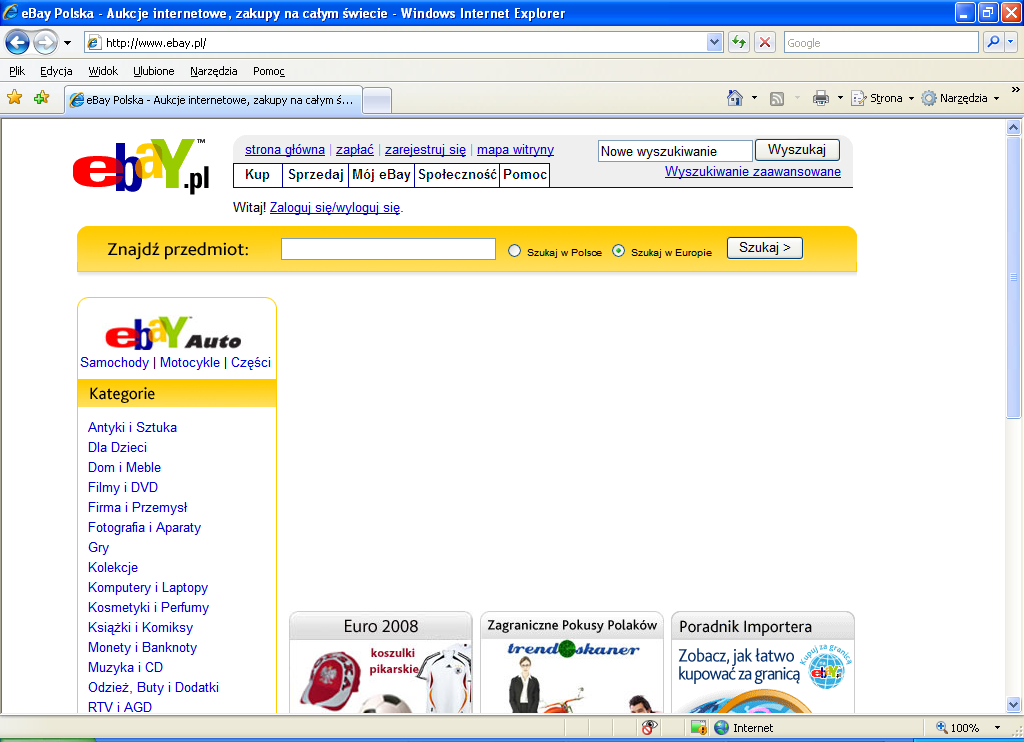Open the Plik menu
The width and height of the screenshot is (1024, 742).
coord(17,71)
